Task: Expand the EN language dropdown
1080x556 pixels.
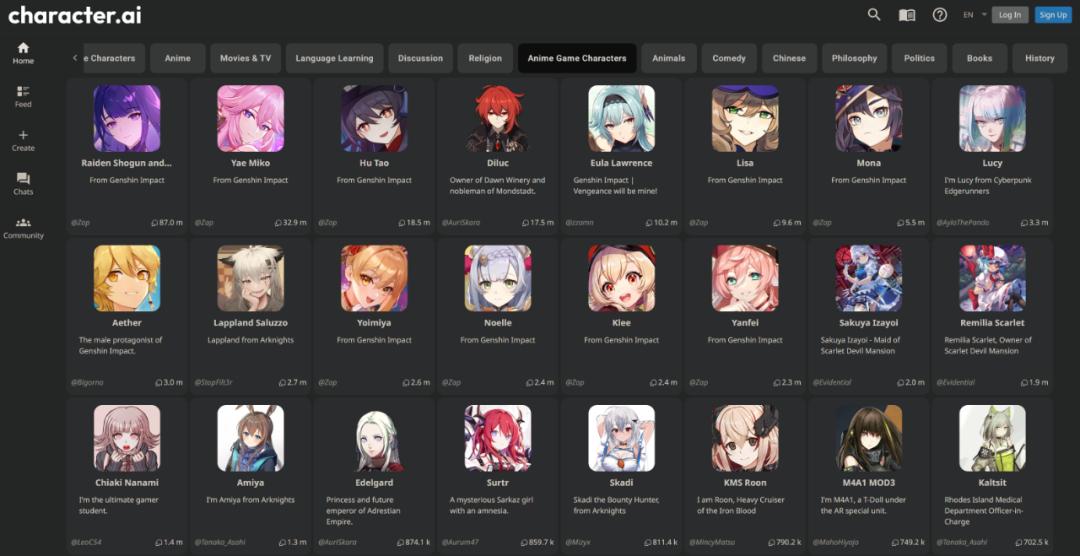Action: 975,14
